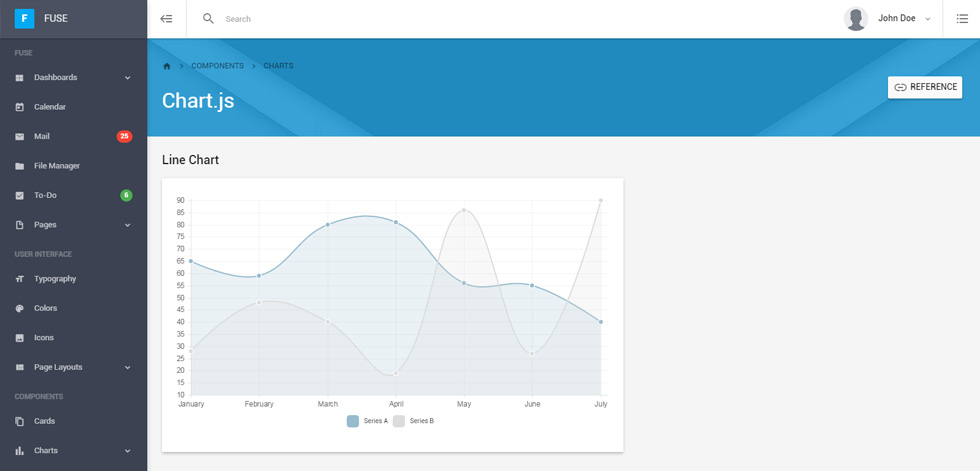Click the Series B data point at April
Image resolution: width=980 pixels, height=471 pixels.
coord(396,373)
